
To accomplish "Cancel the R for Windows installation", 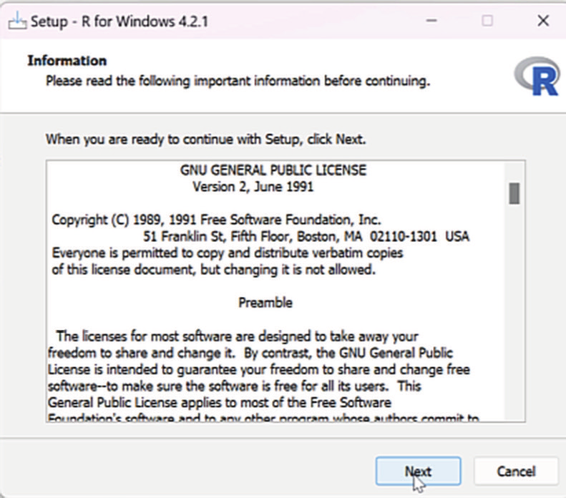I will coord(516,471).
